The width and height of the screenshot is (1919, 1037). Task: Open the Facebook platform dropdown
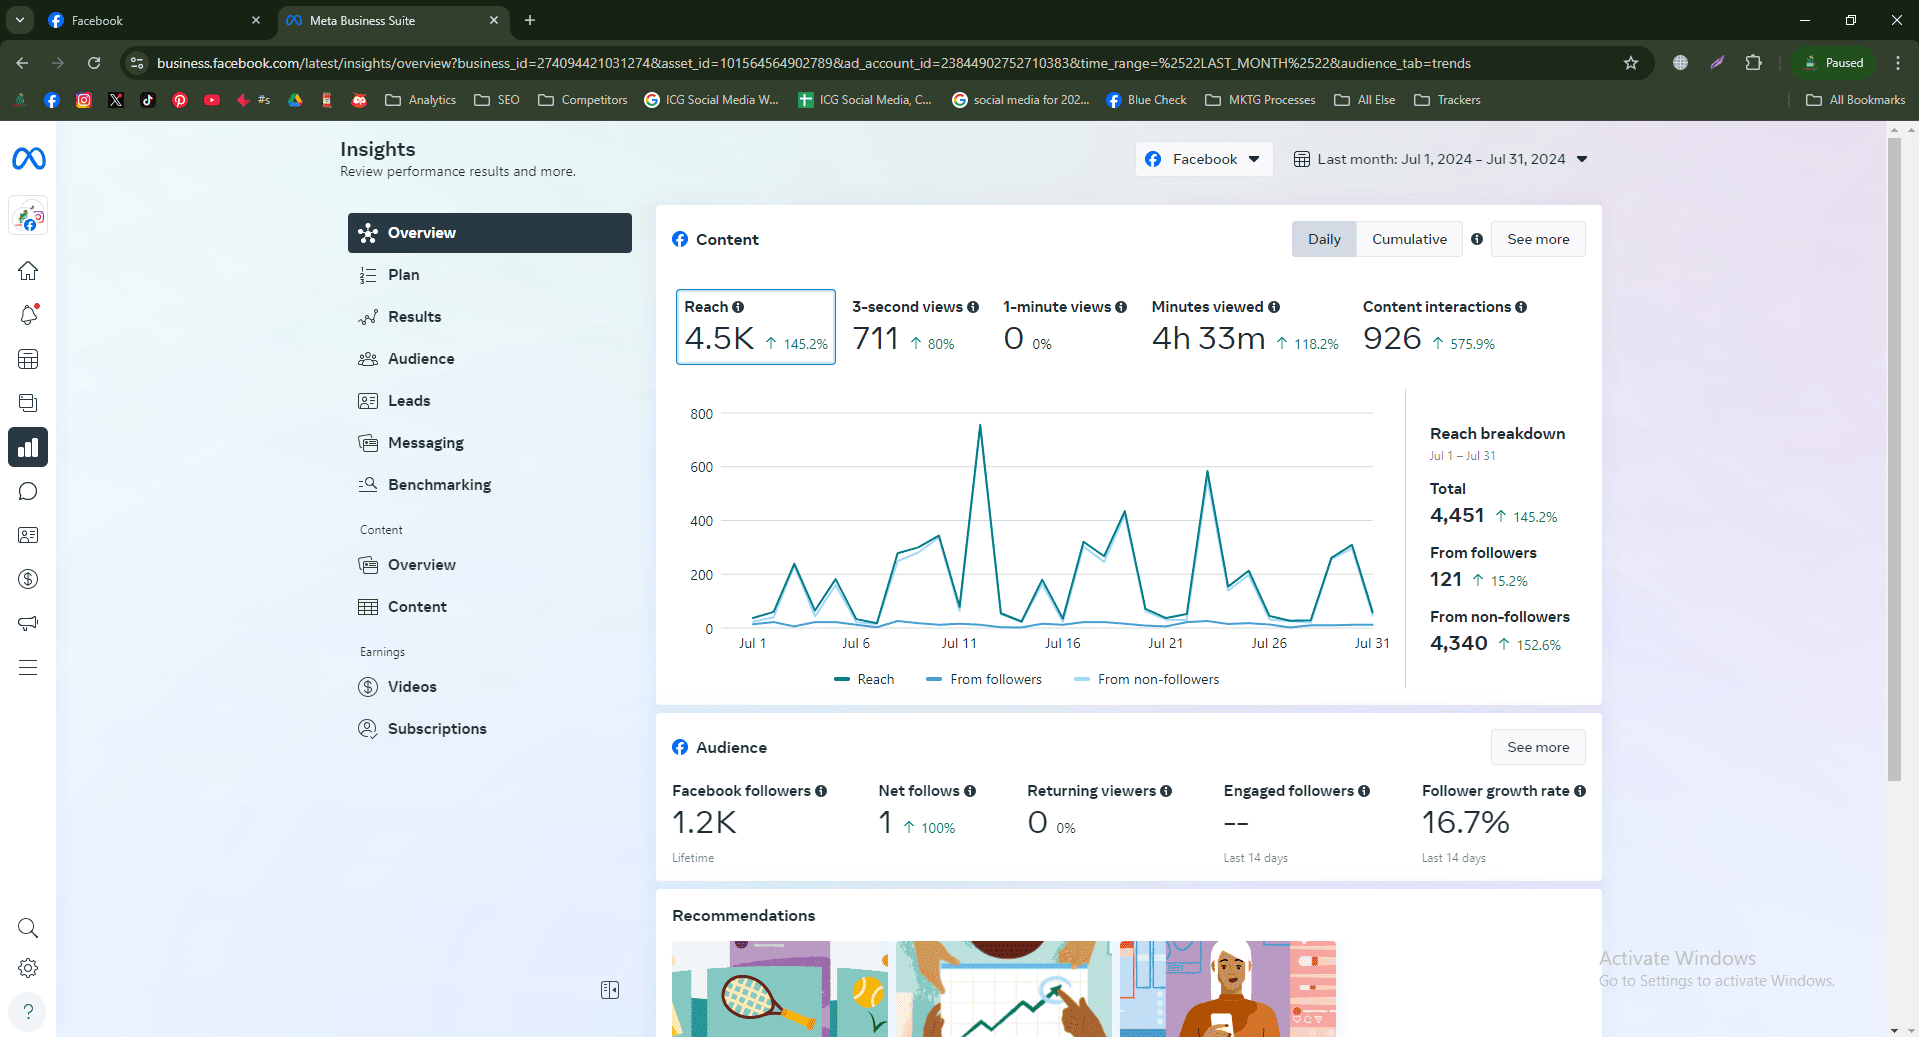[1204, 159]
